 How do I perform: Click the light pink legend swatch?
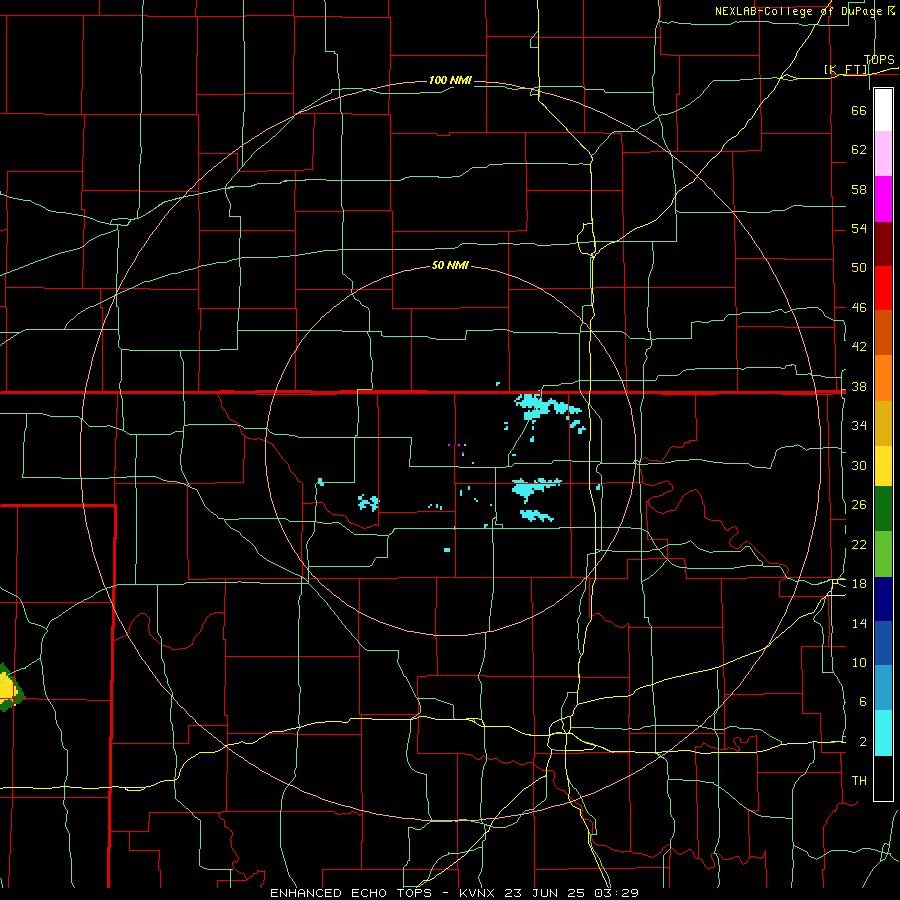pyautogui.click(x=883, y=154)
